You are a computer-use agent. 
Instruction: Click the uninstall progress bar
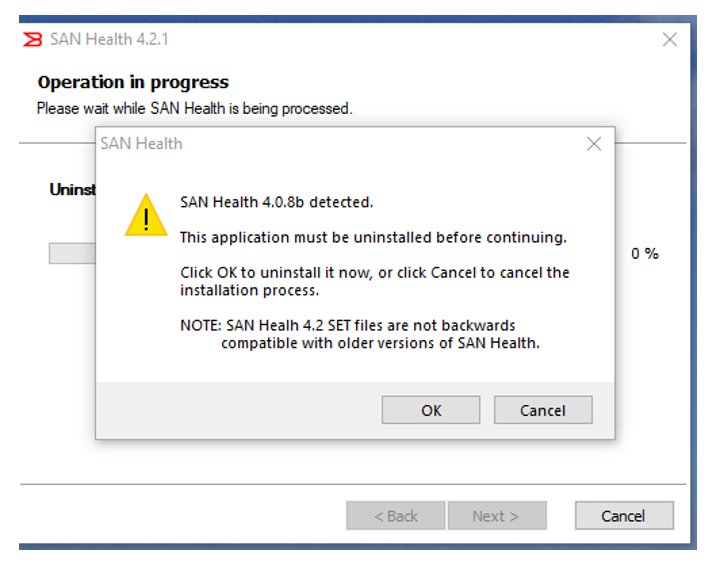[72, 254]
